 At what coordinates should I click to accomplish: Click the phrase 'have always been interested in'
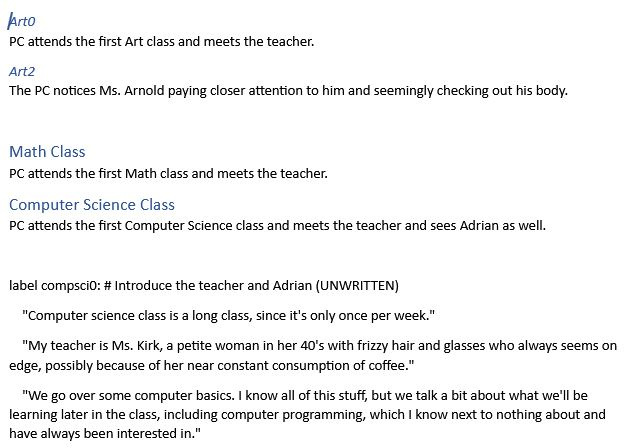(102, 433)
